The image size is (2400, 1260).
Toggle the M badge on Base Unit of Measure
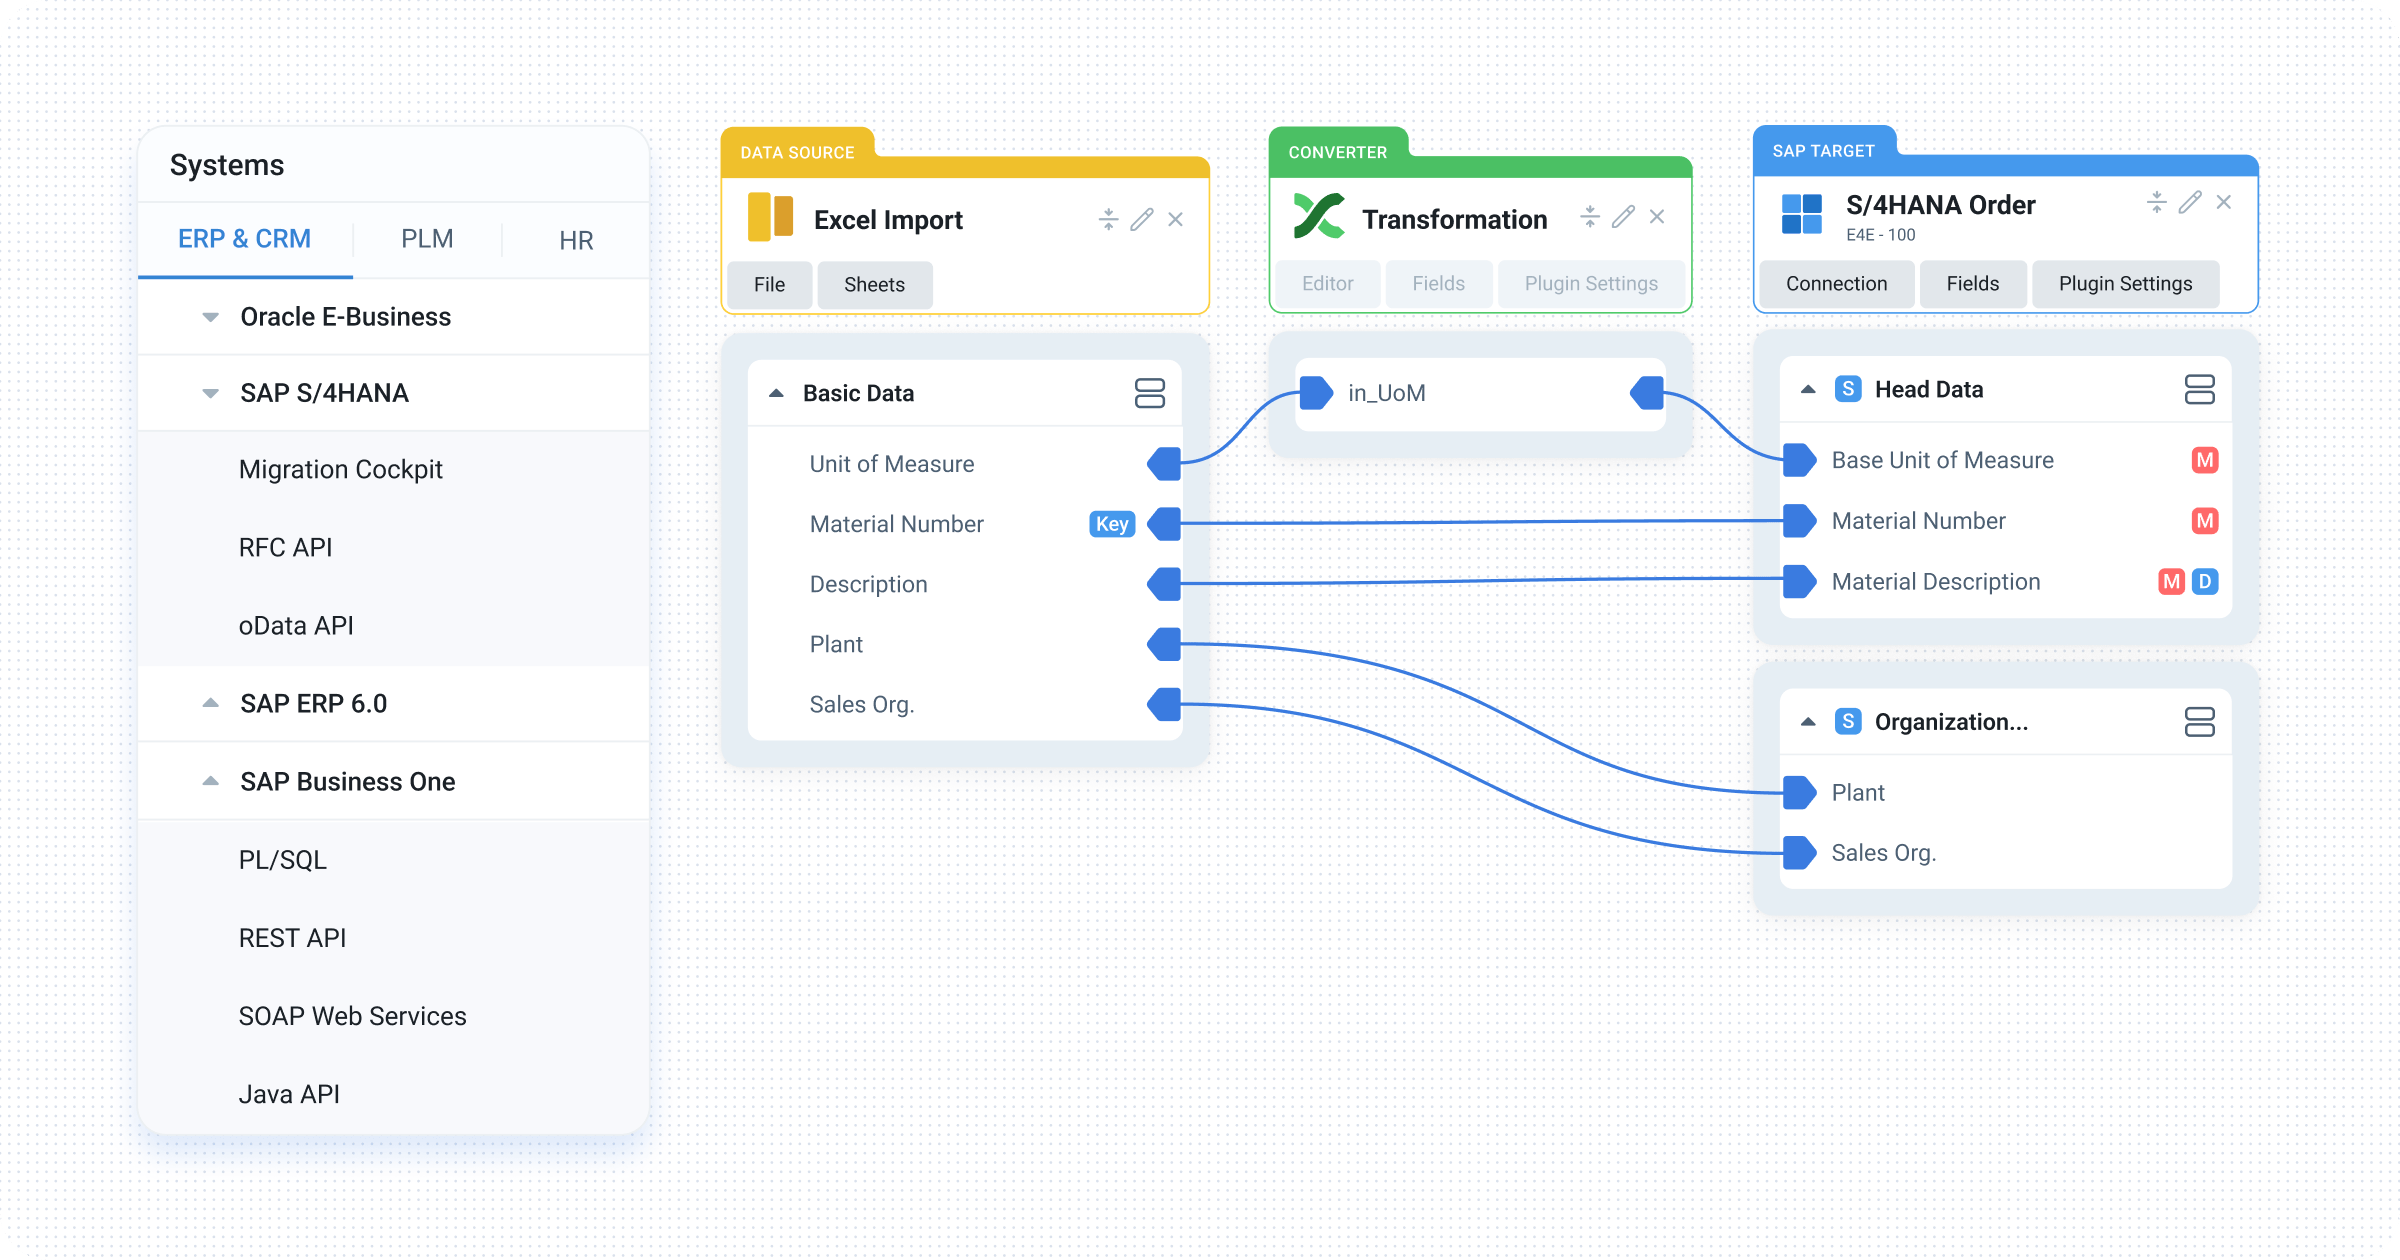pyautogui.click(x=2206, y=460)
